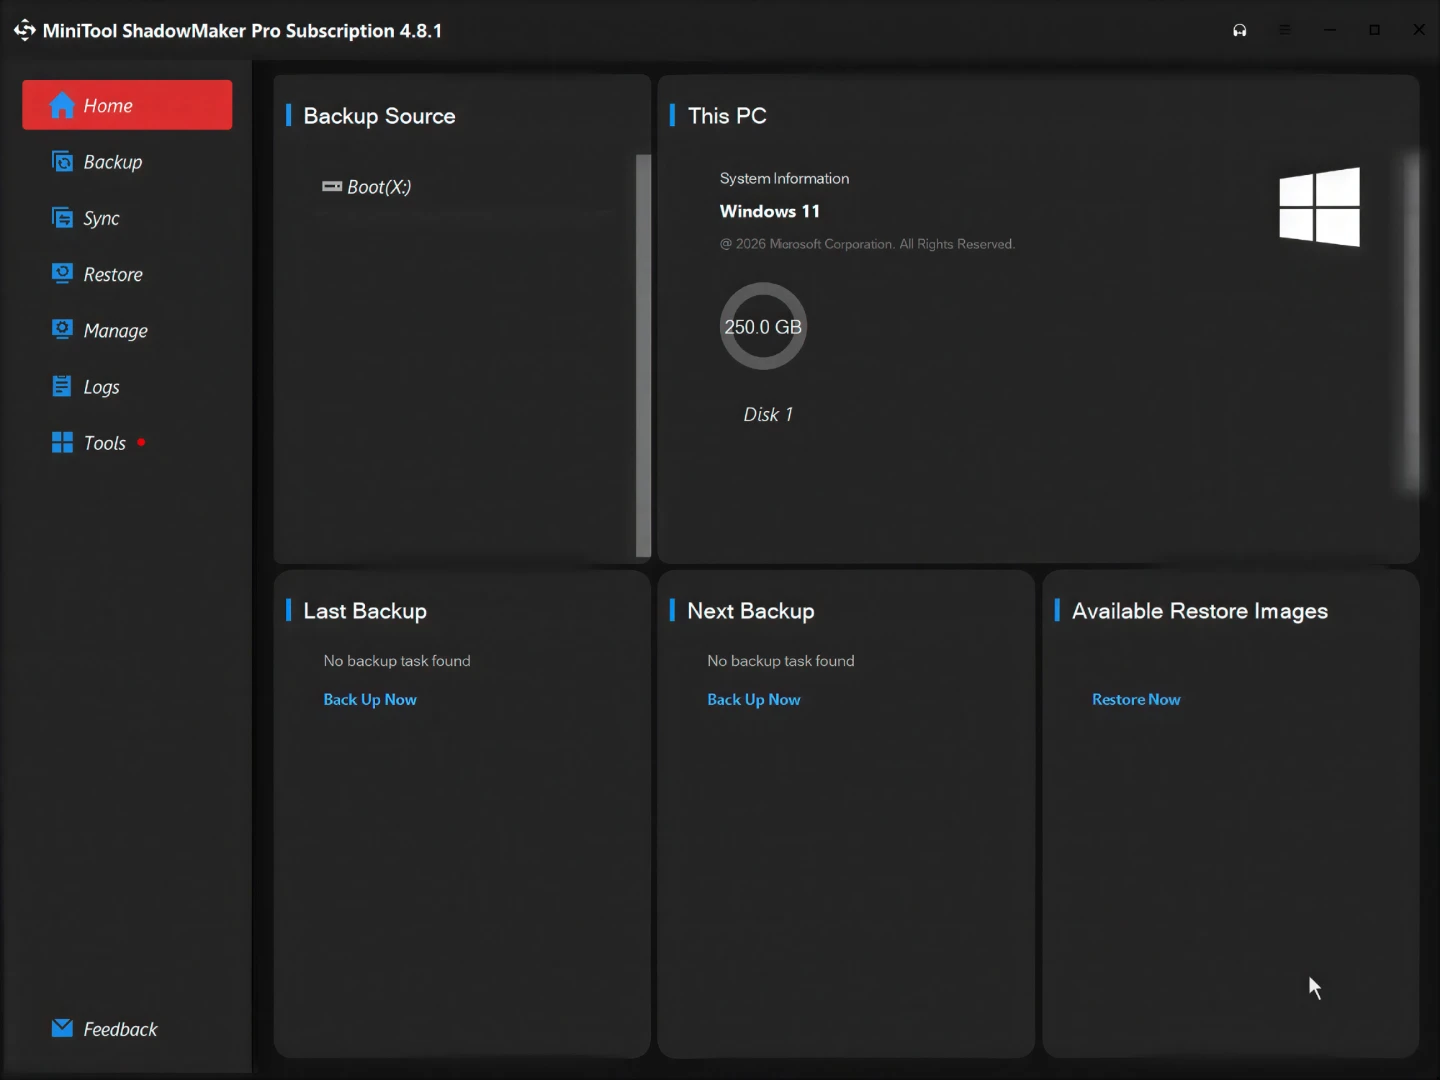Viewport: 1440px width, 1080px height.
Task: Click the Windows logo in This PC
Action: click(x=1320, y=206)
